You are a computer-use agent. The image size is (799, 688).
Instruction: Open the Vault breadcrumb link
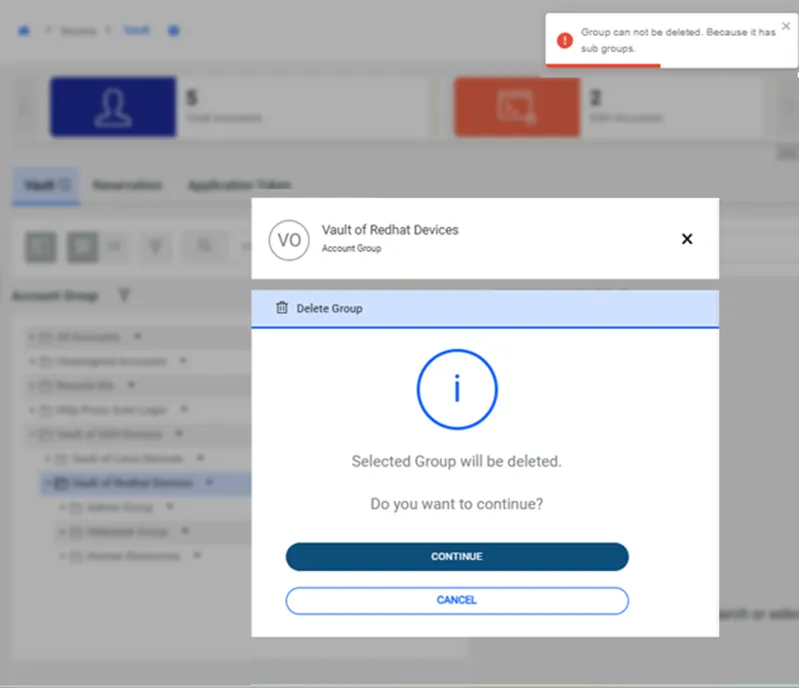[x=137, y=31]
